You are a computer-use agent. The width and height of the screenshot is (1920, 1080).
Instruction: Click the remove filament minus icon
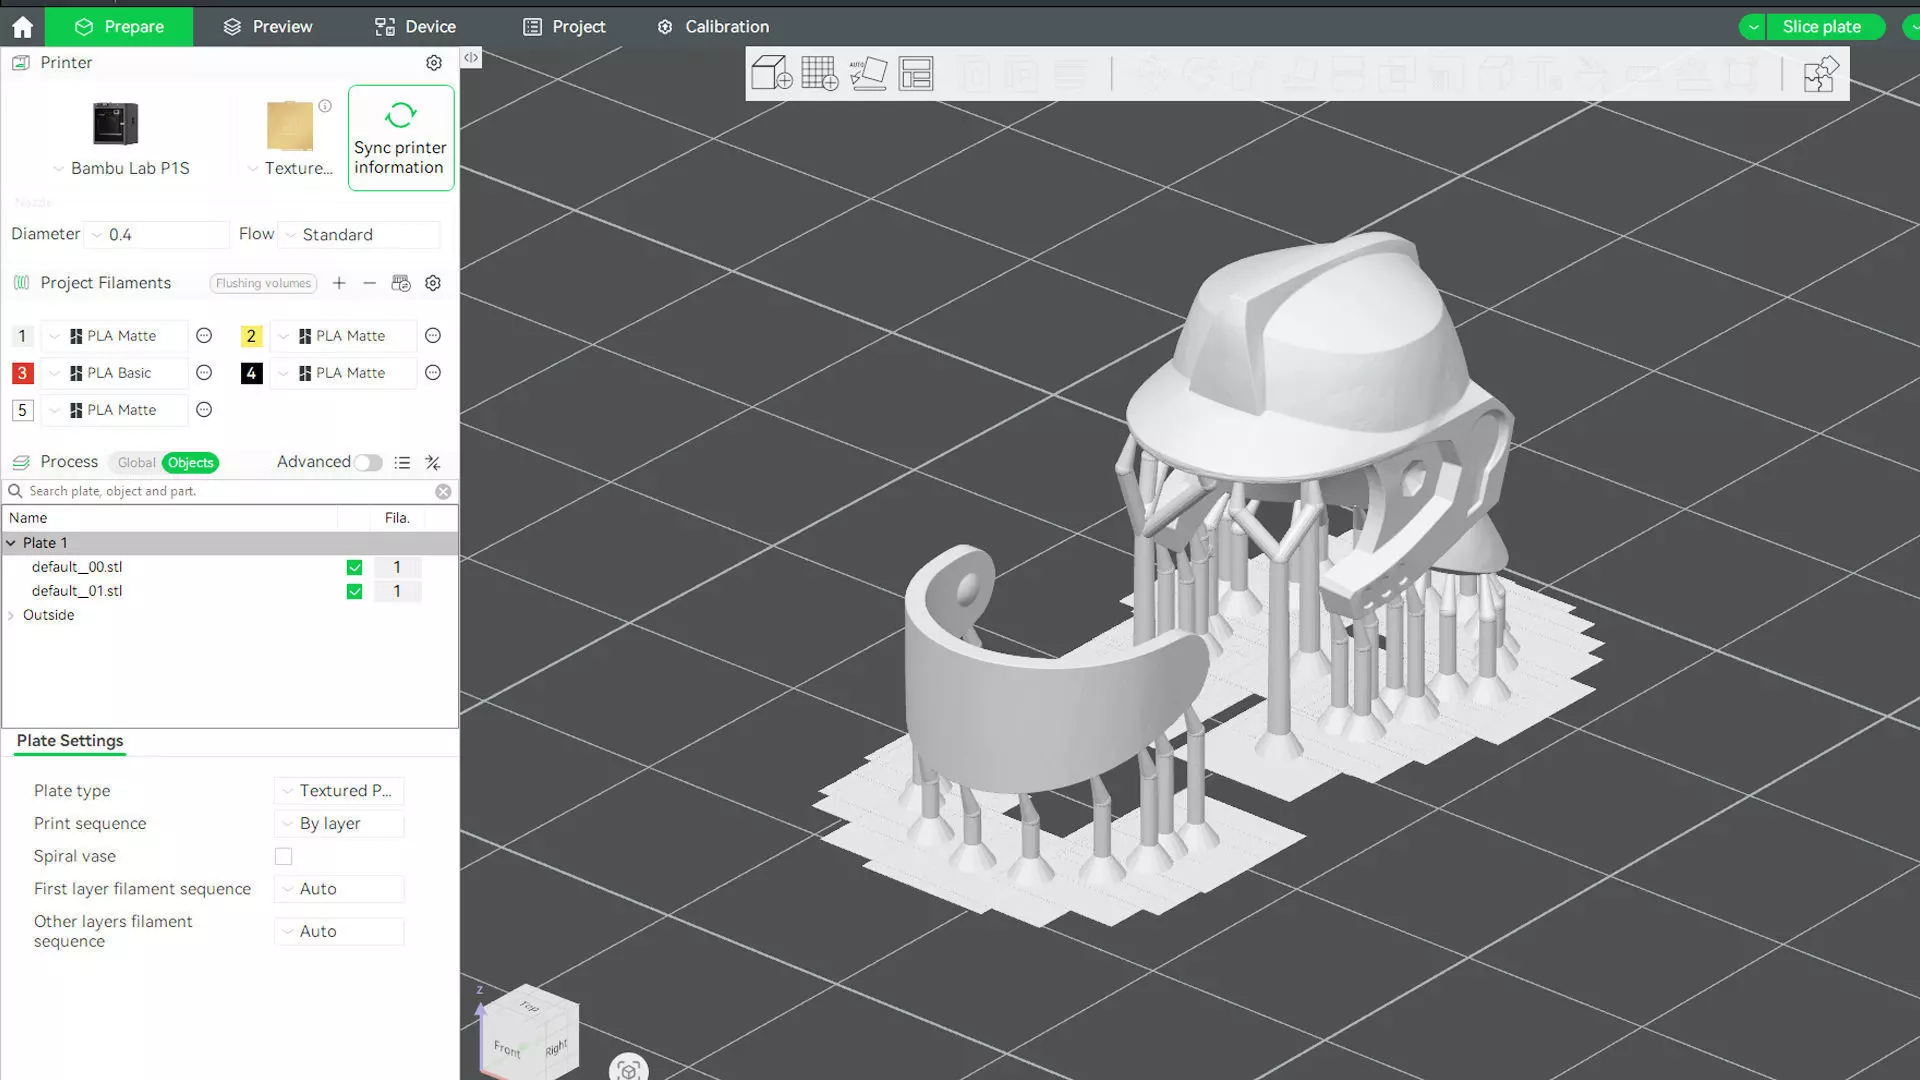(369, 283)
